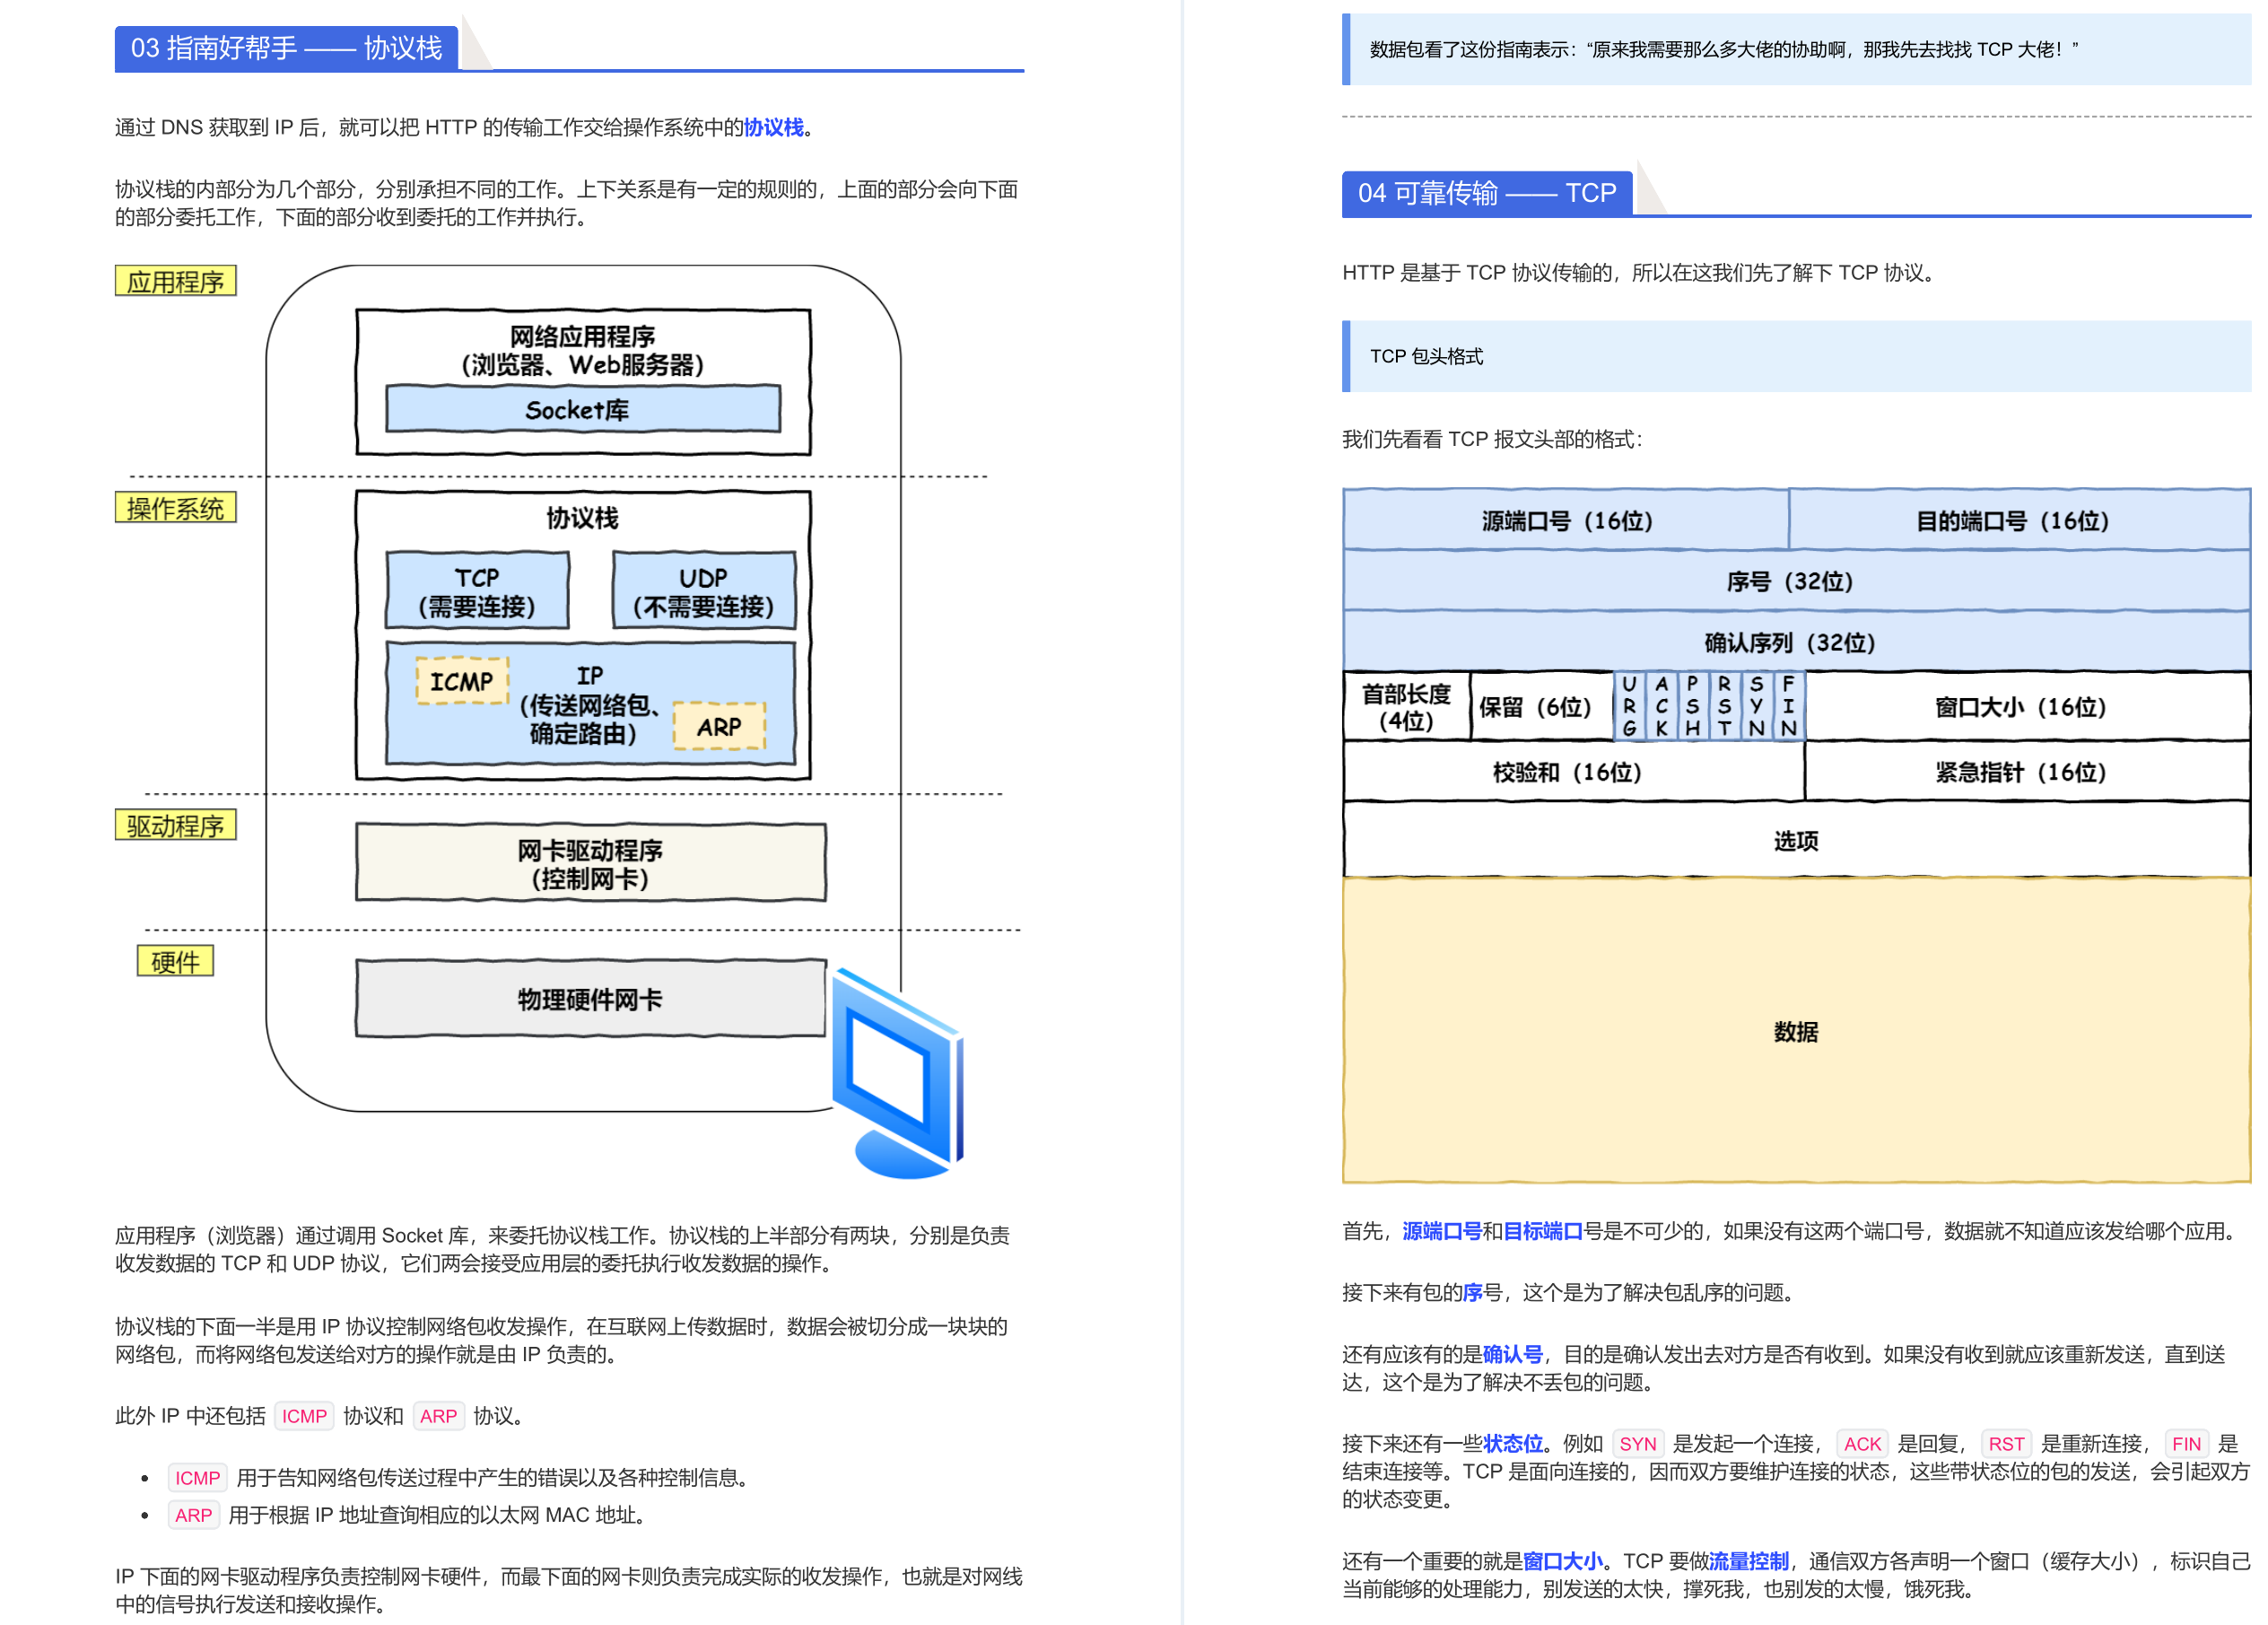Screen dimensions: 2268x1625
Task: Select the TCP box in the protocol stack diagram
Action: (477, 592)
